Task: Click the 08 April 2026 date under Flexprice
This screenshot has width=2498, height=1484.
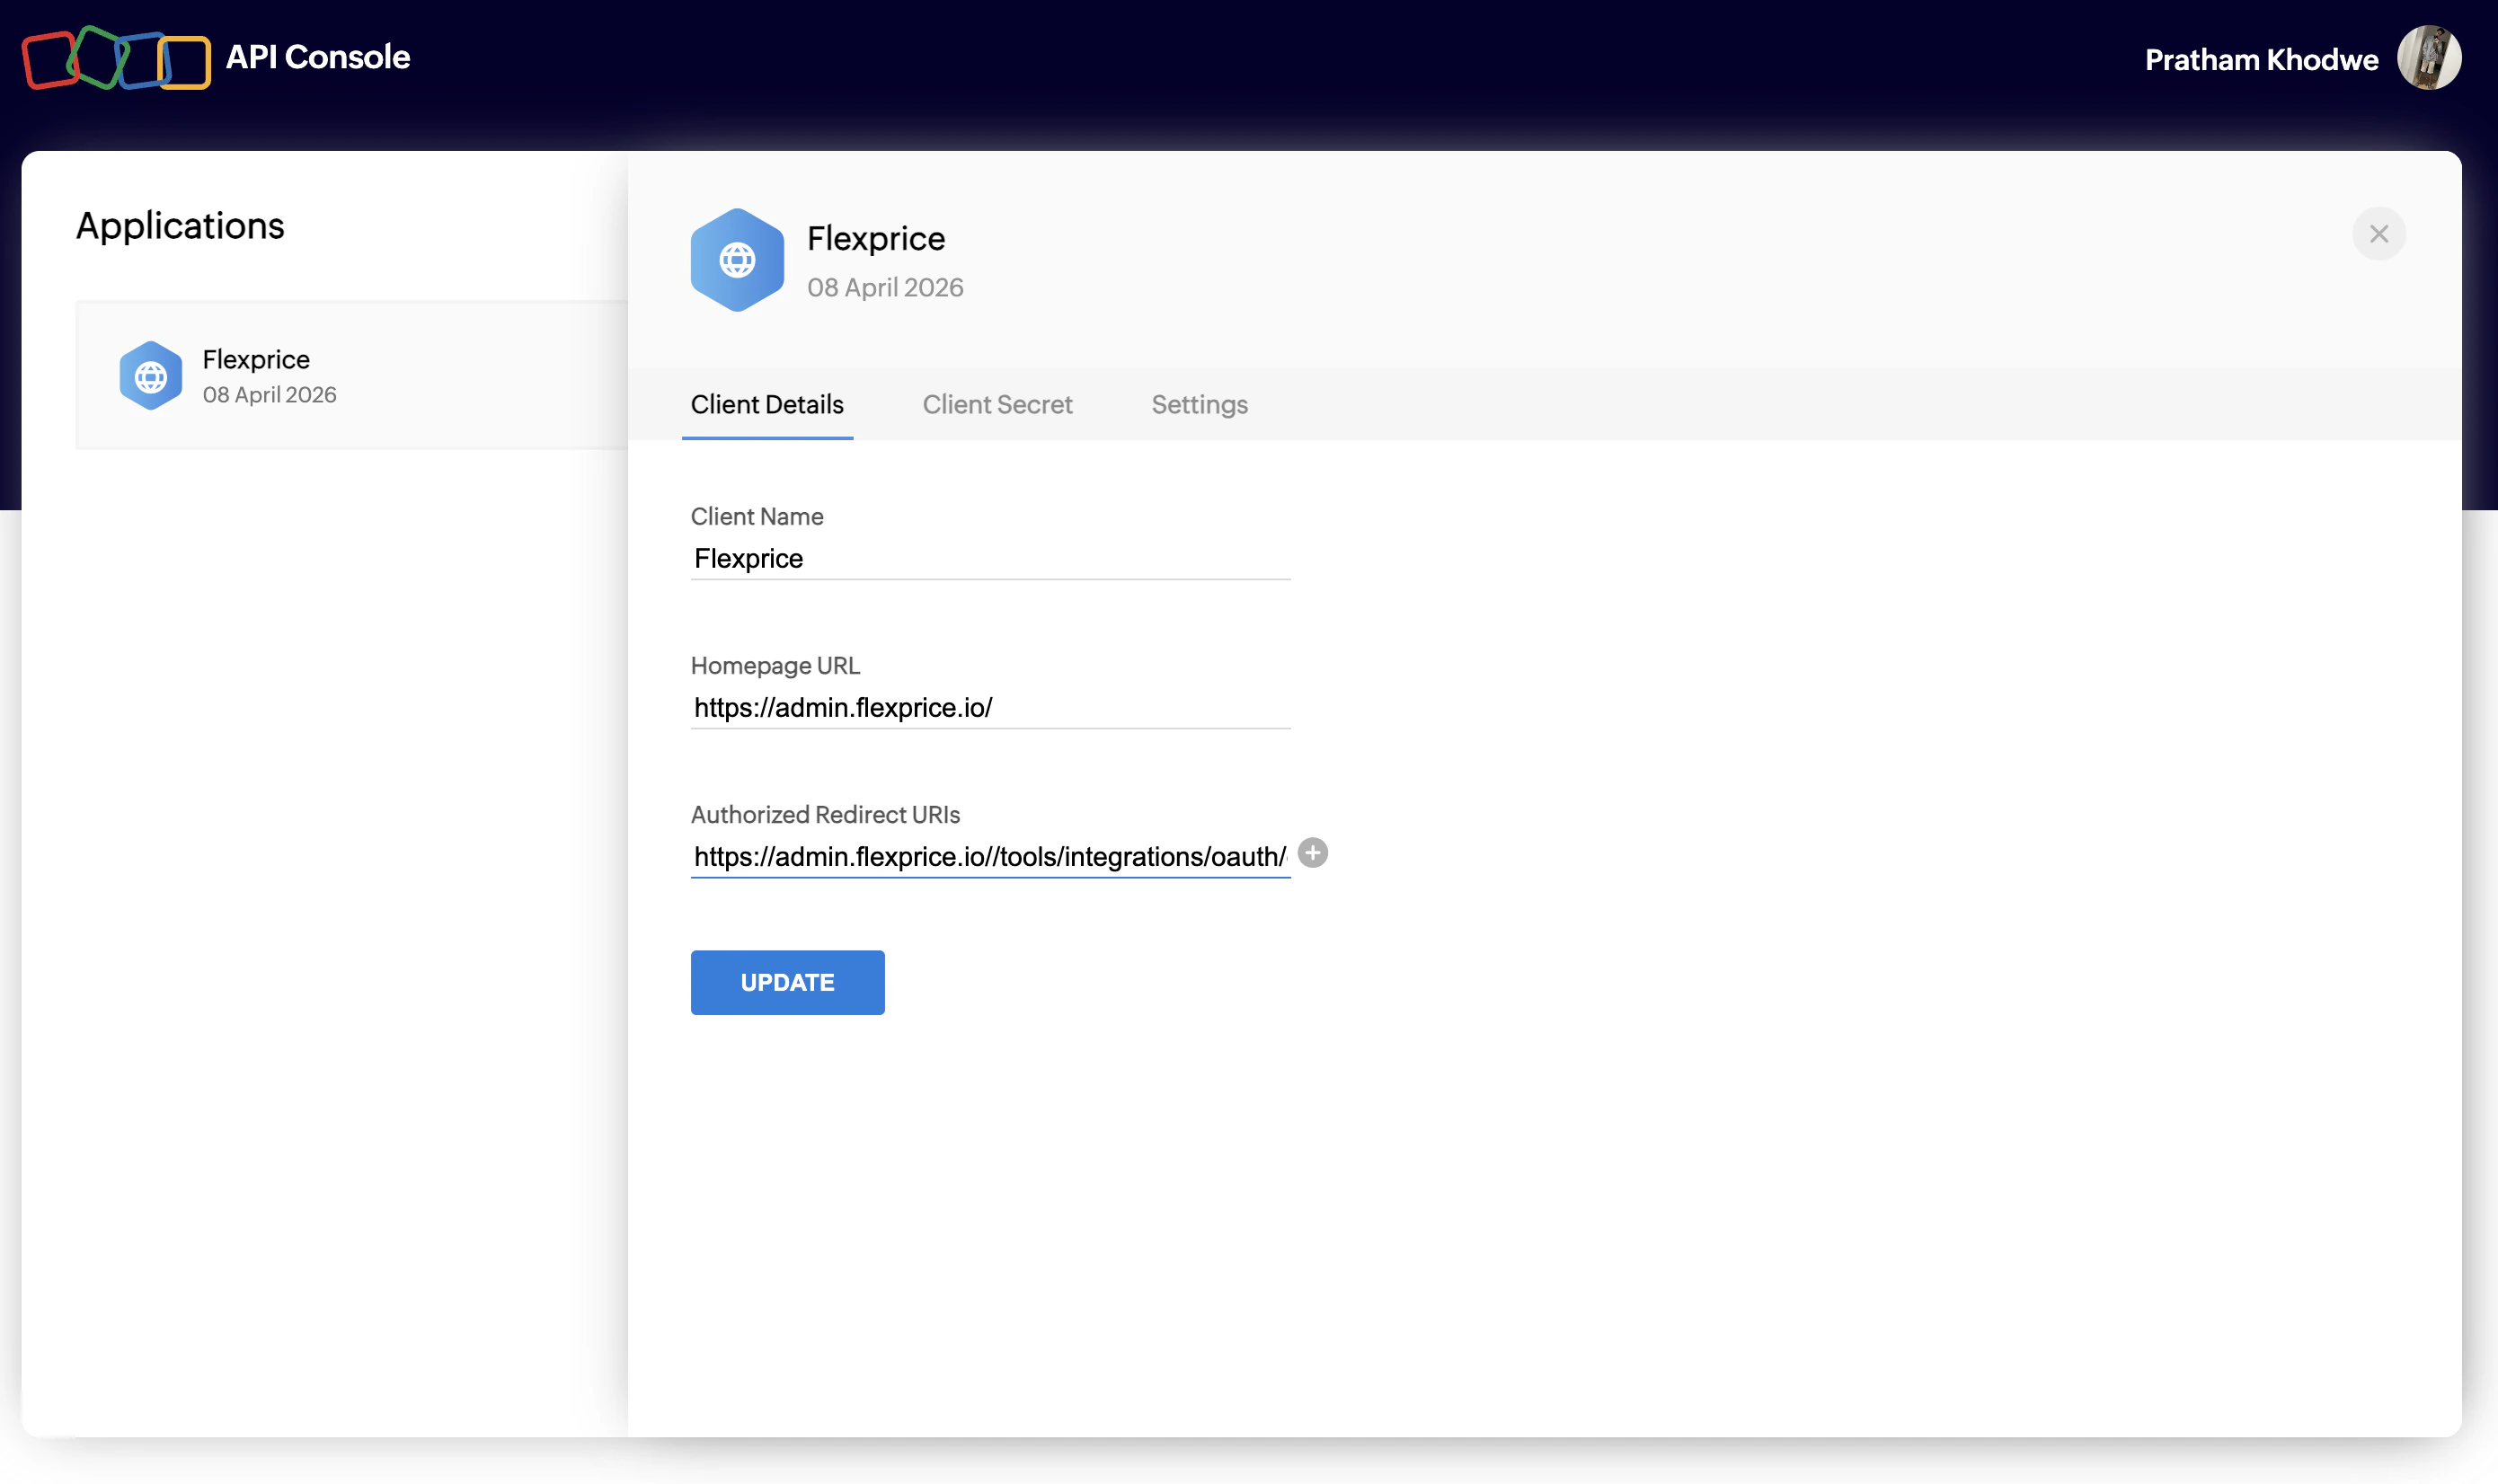Action: 268,394
